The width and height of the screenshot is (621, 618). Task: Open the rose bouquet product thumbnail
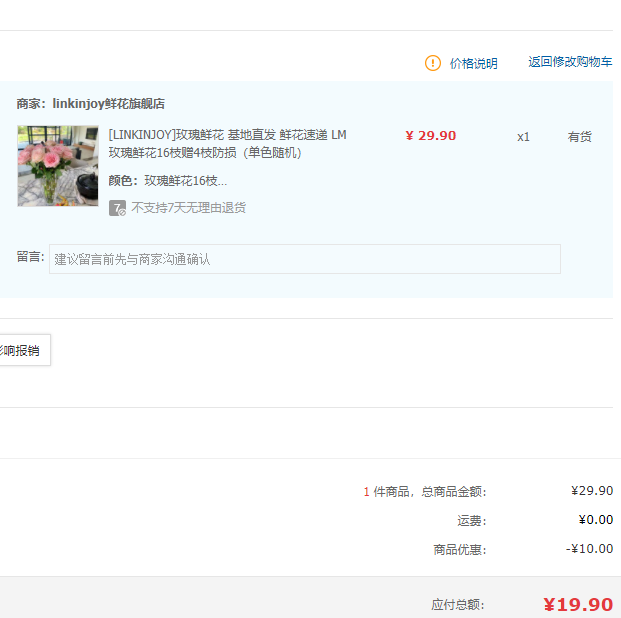58,166
